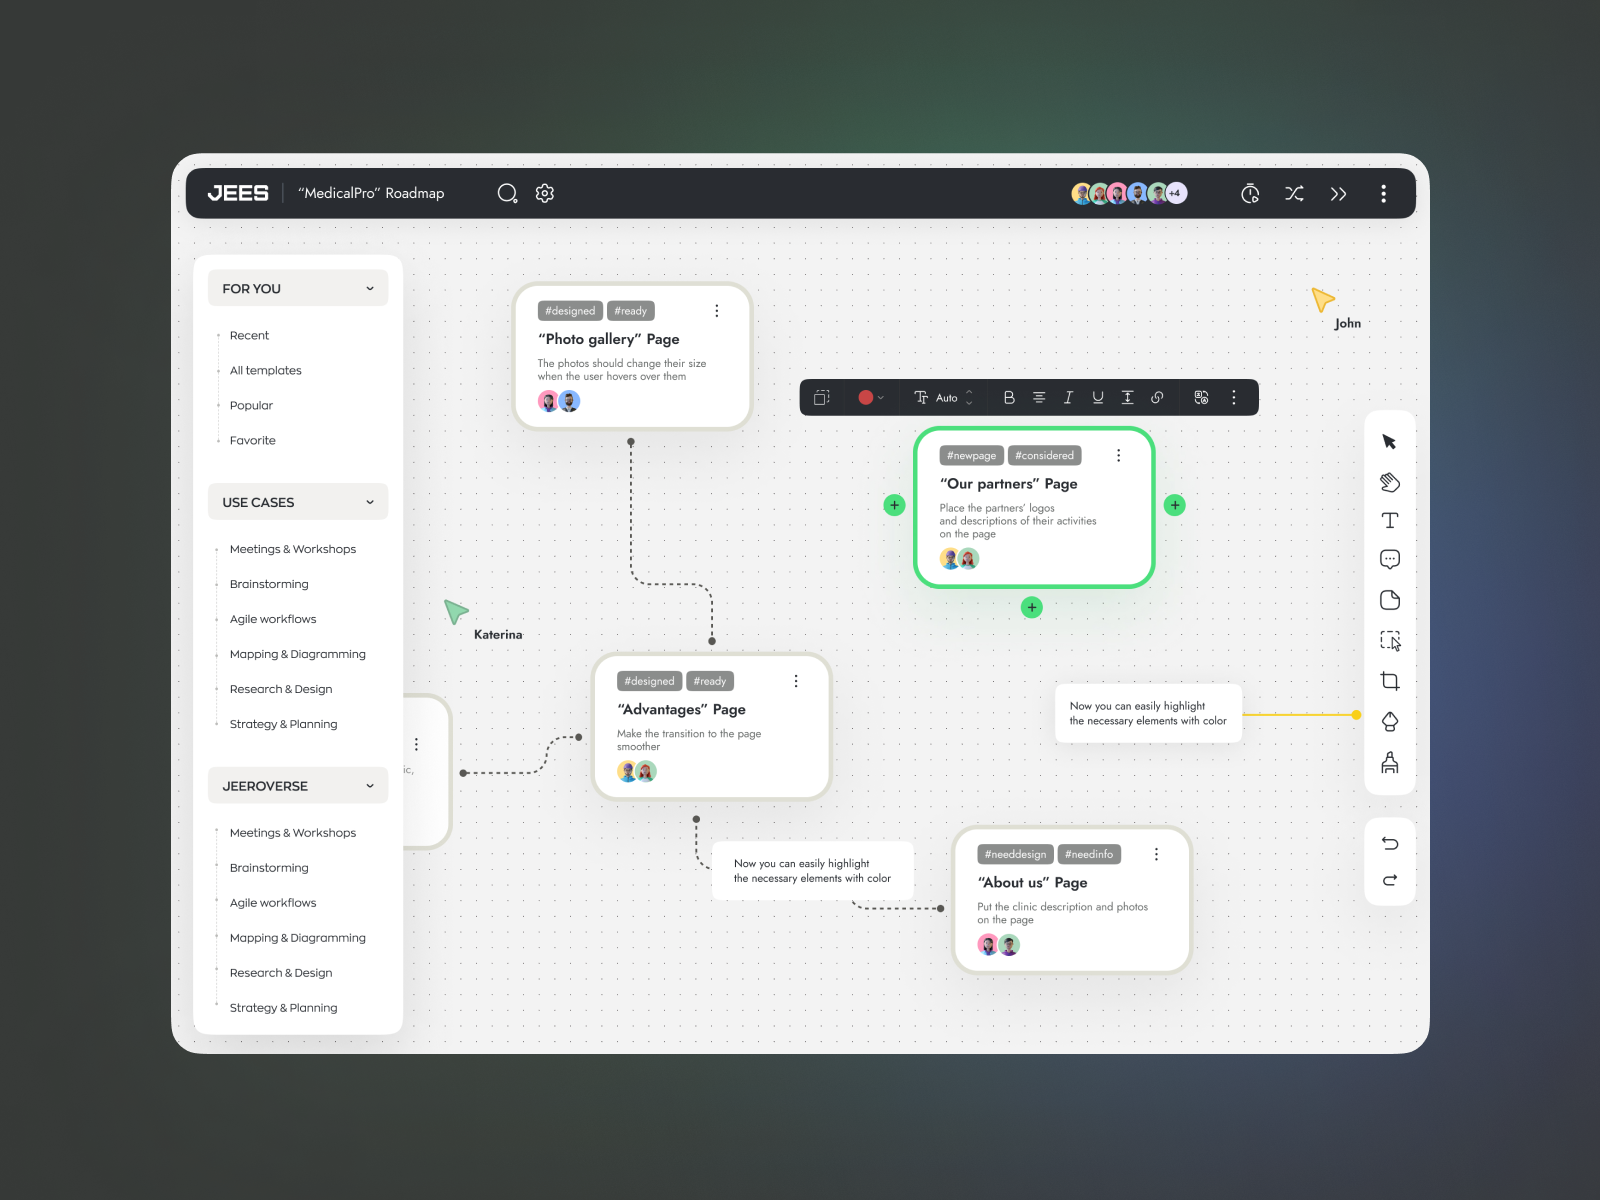Select the marquee selection tool
The width and height of the screenshot is (1600, 1200).
pyautogui.click(x=1390, y=641)
